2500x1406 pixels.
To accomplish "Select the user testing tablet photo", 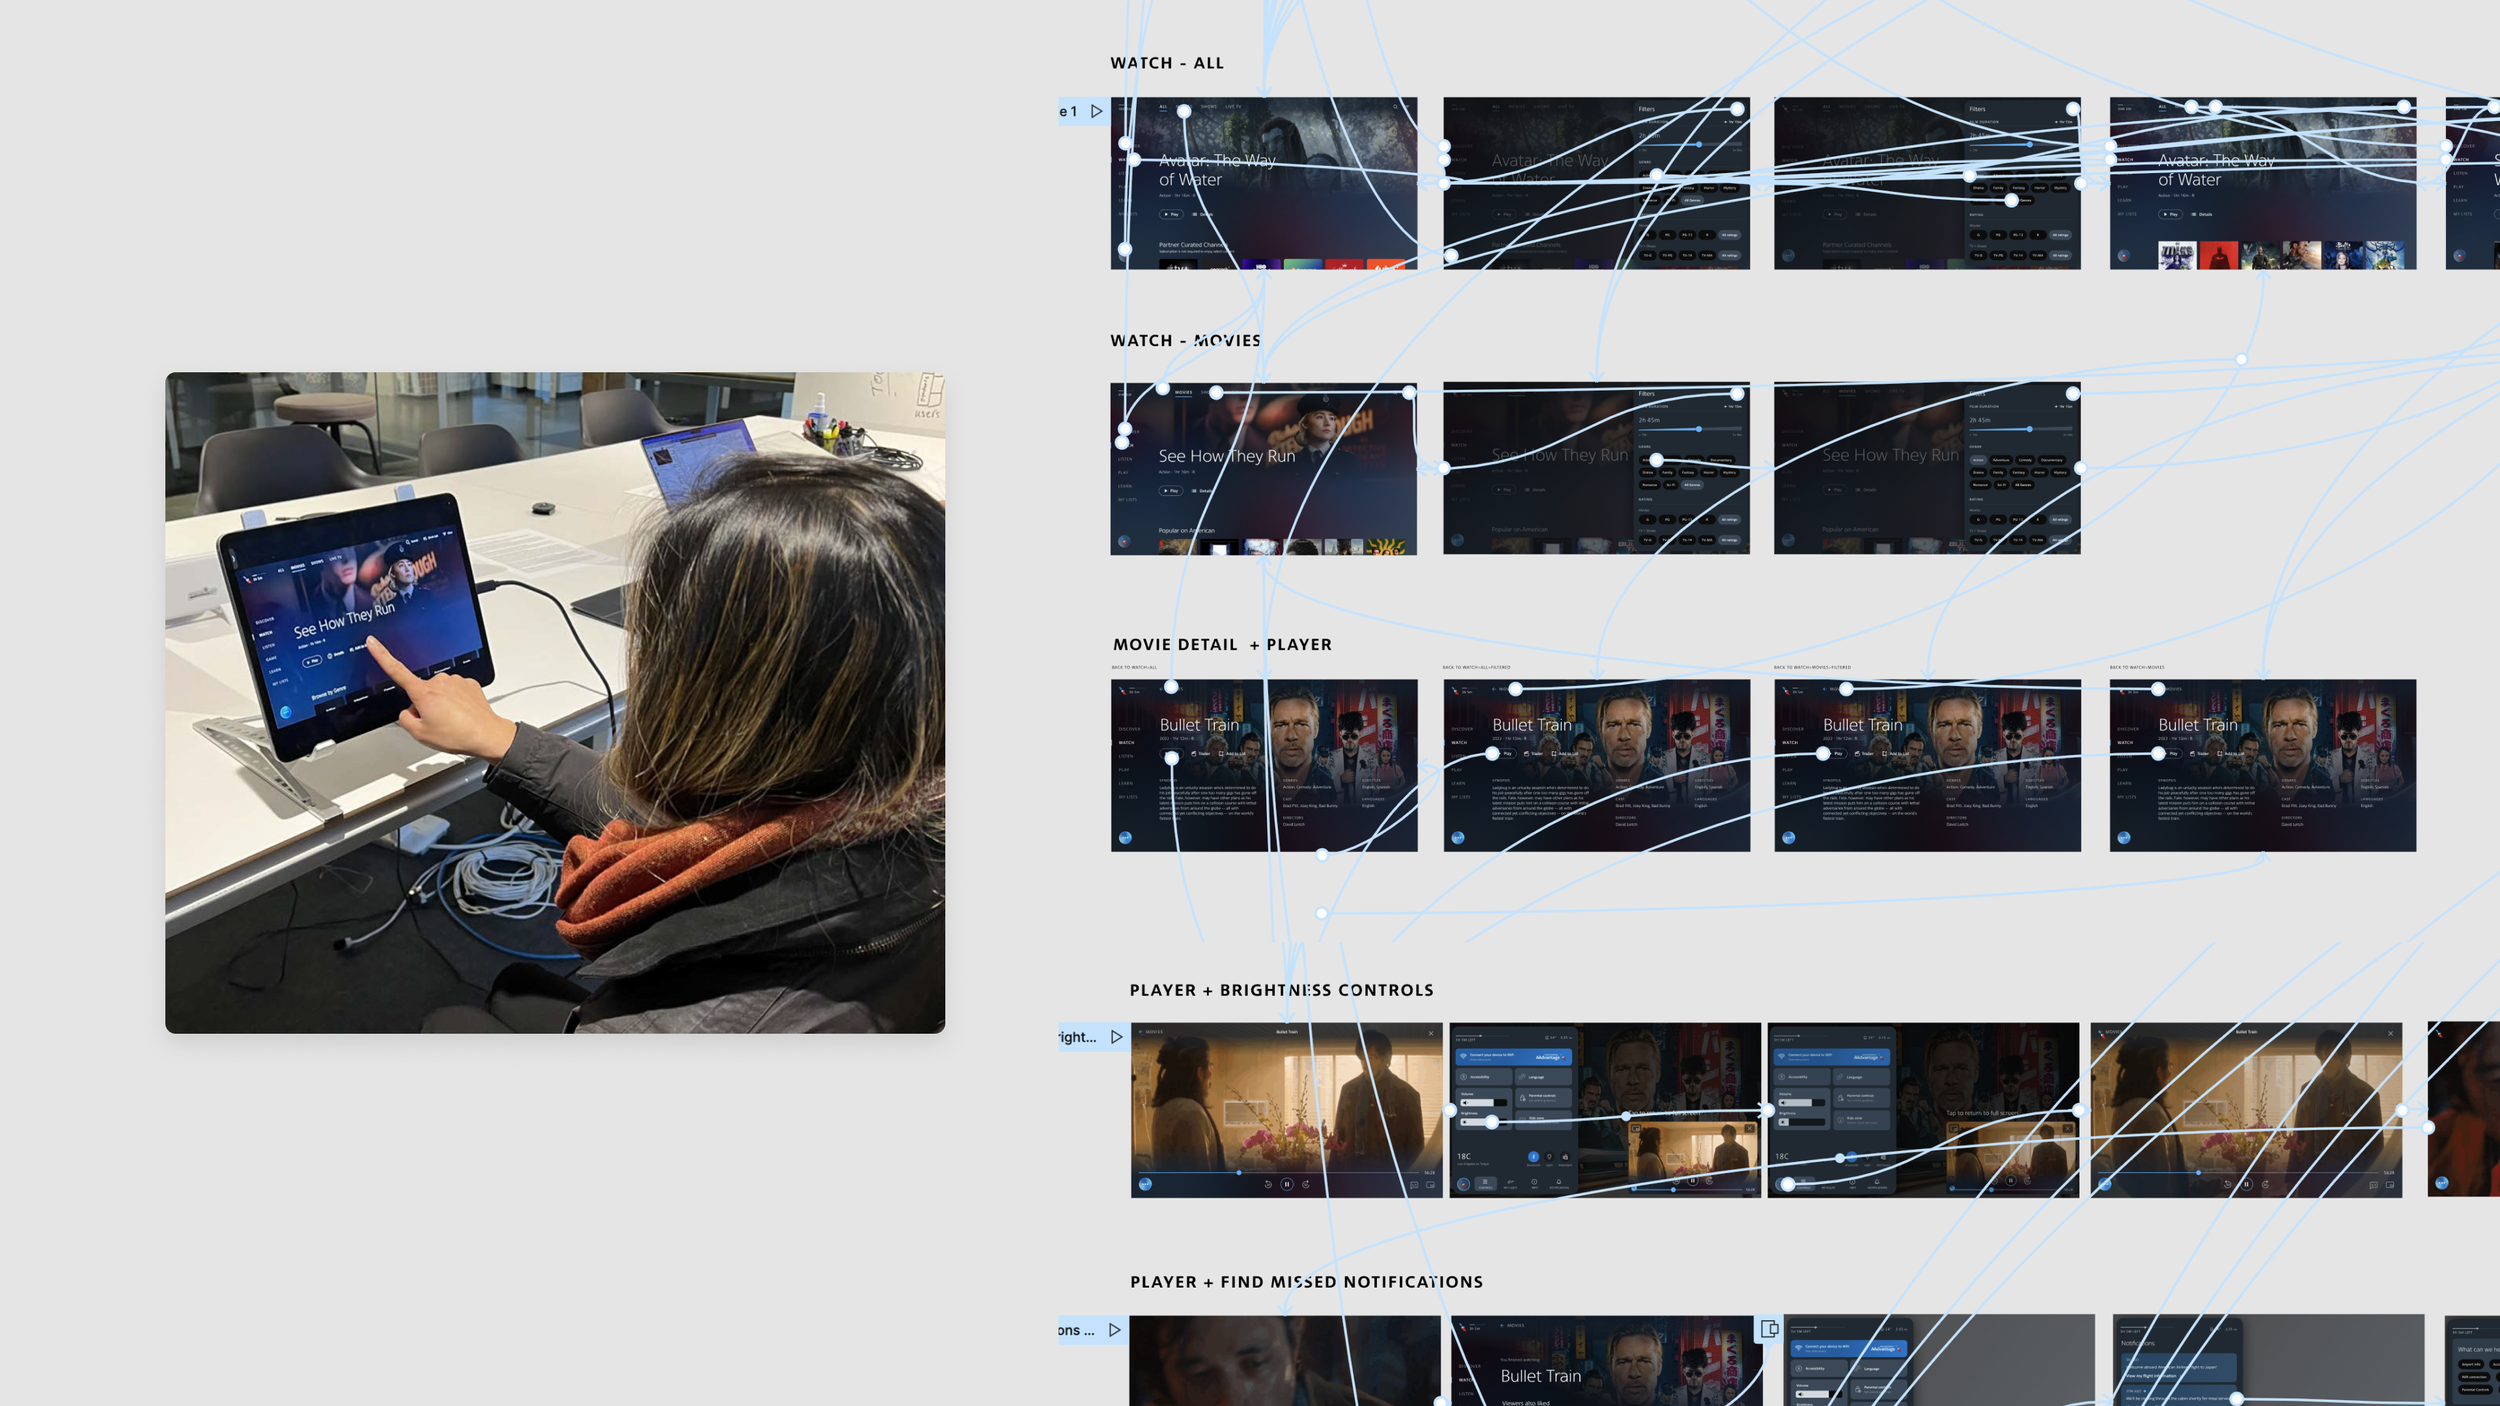I will tap(555, 702).
